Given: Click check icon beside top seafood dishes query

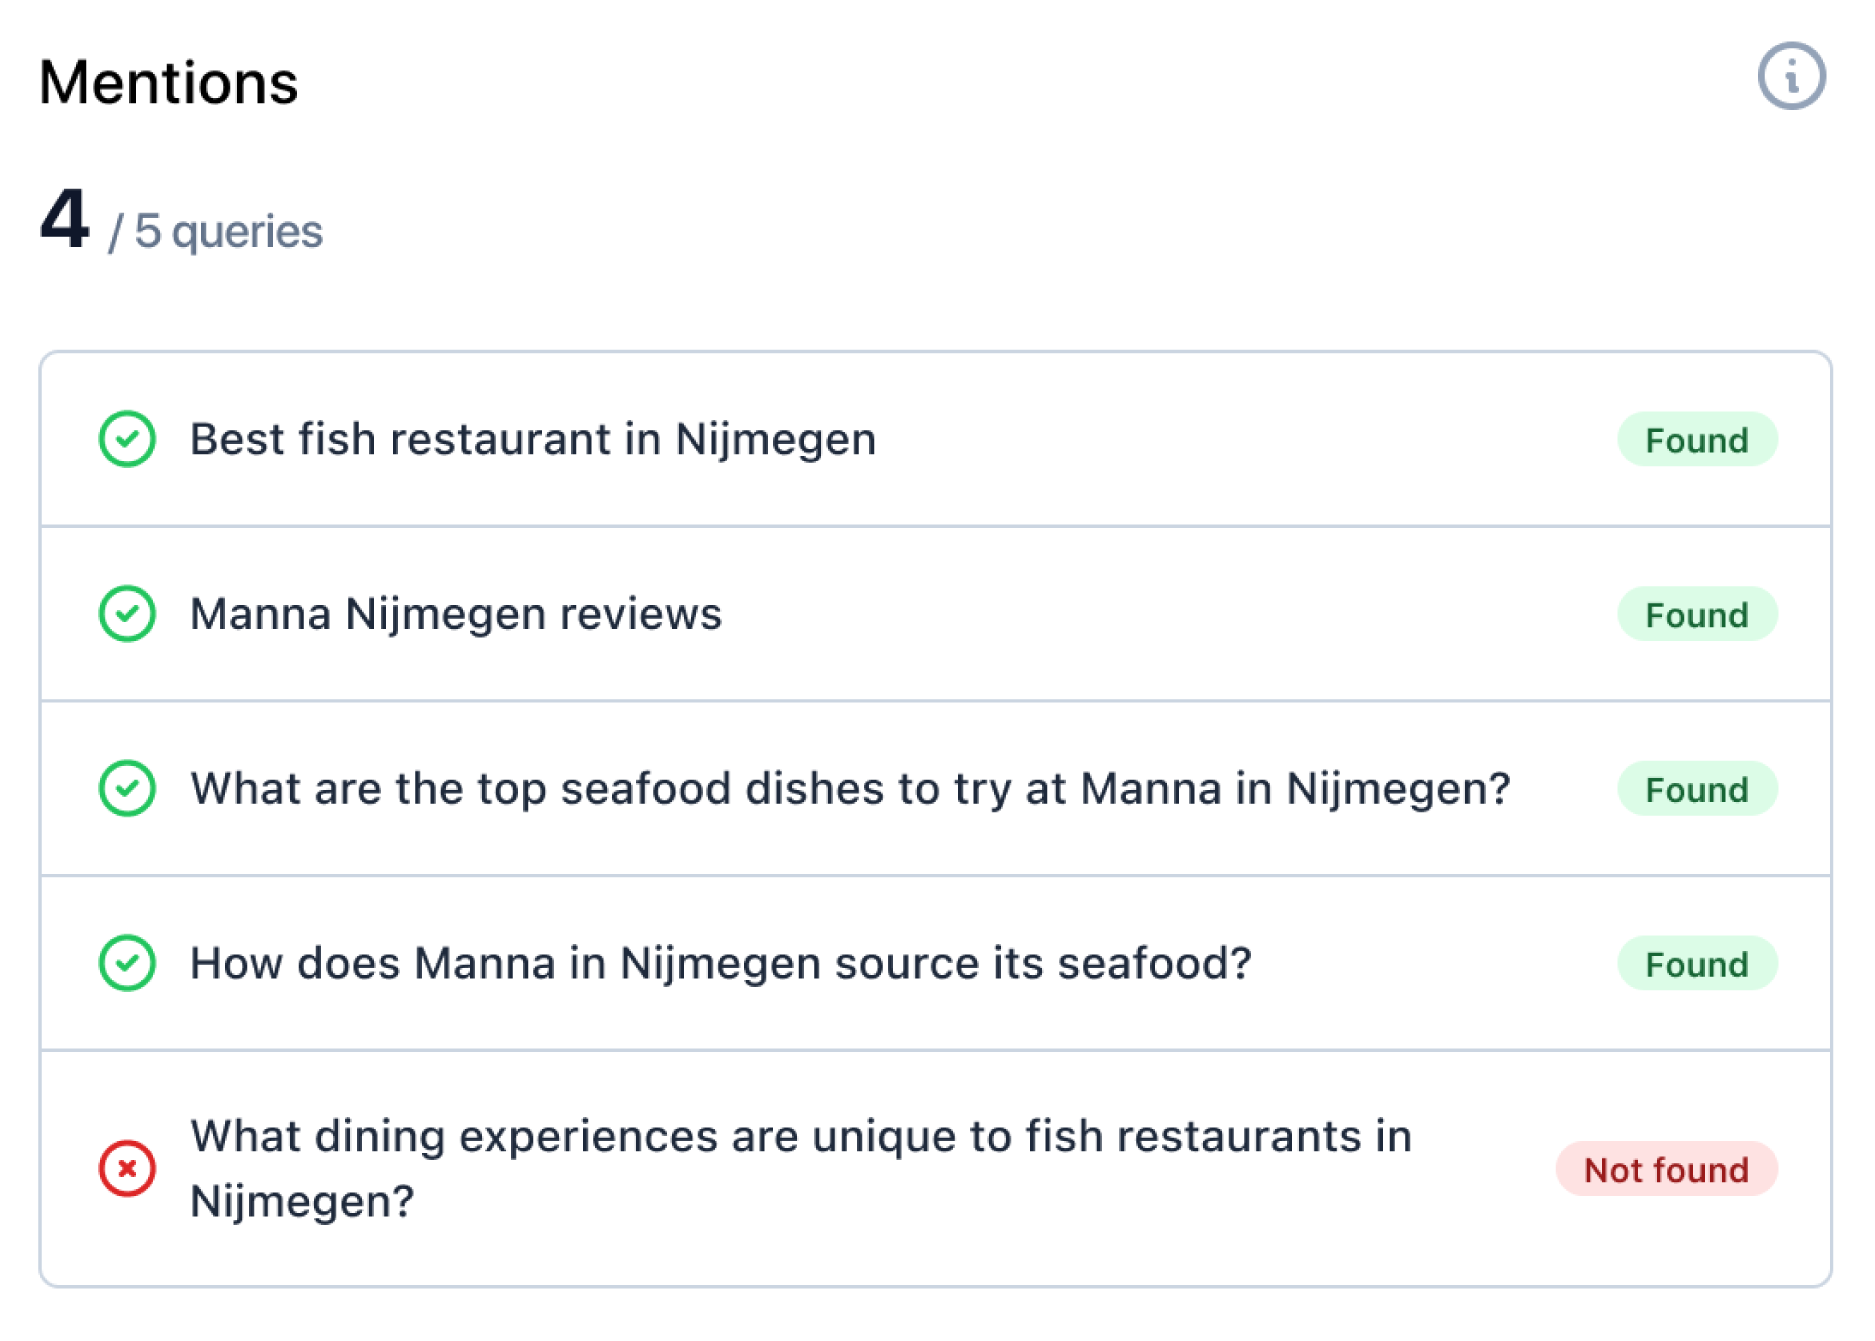Looking at the screenshot, I should pyautogui.click(x=127, y=788).
